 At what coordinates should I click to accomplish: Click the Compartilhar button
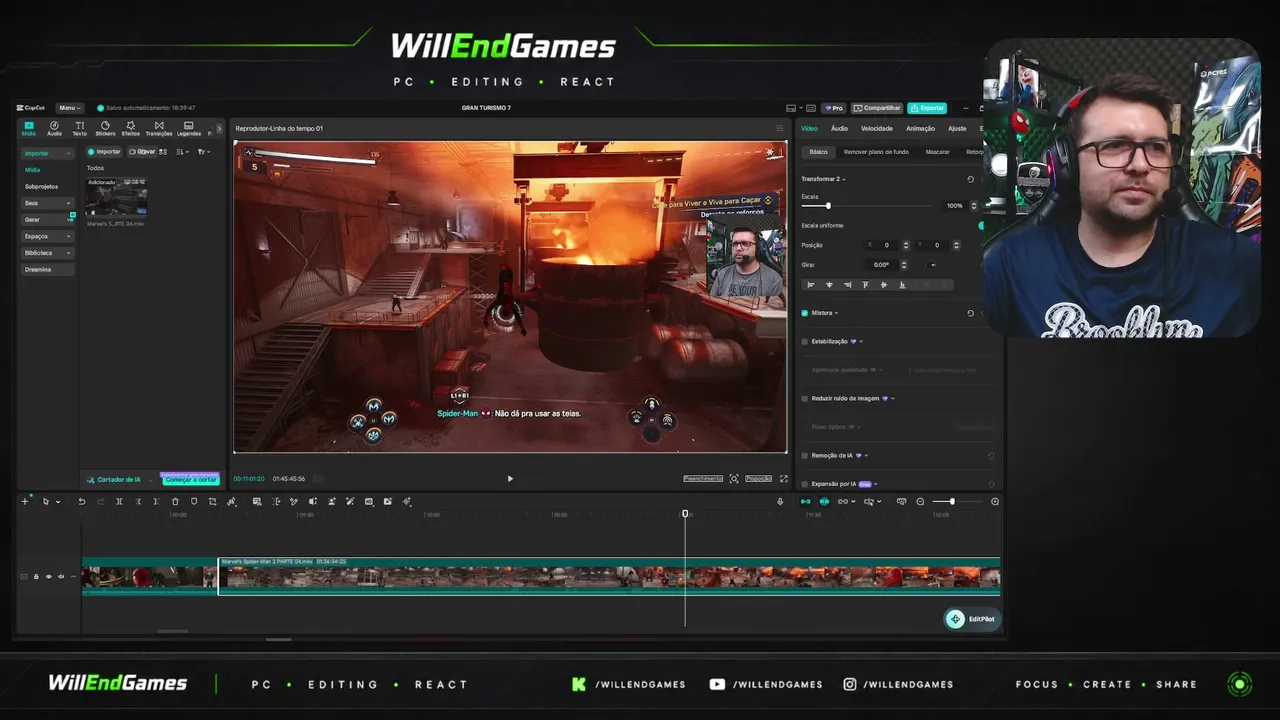pos(876,108)
